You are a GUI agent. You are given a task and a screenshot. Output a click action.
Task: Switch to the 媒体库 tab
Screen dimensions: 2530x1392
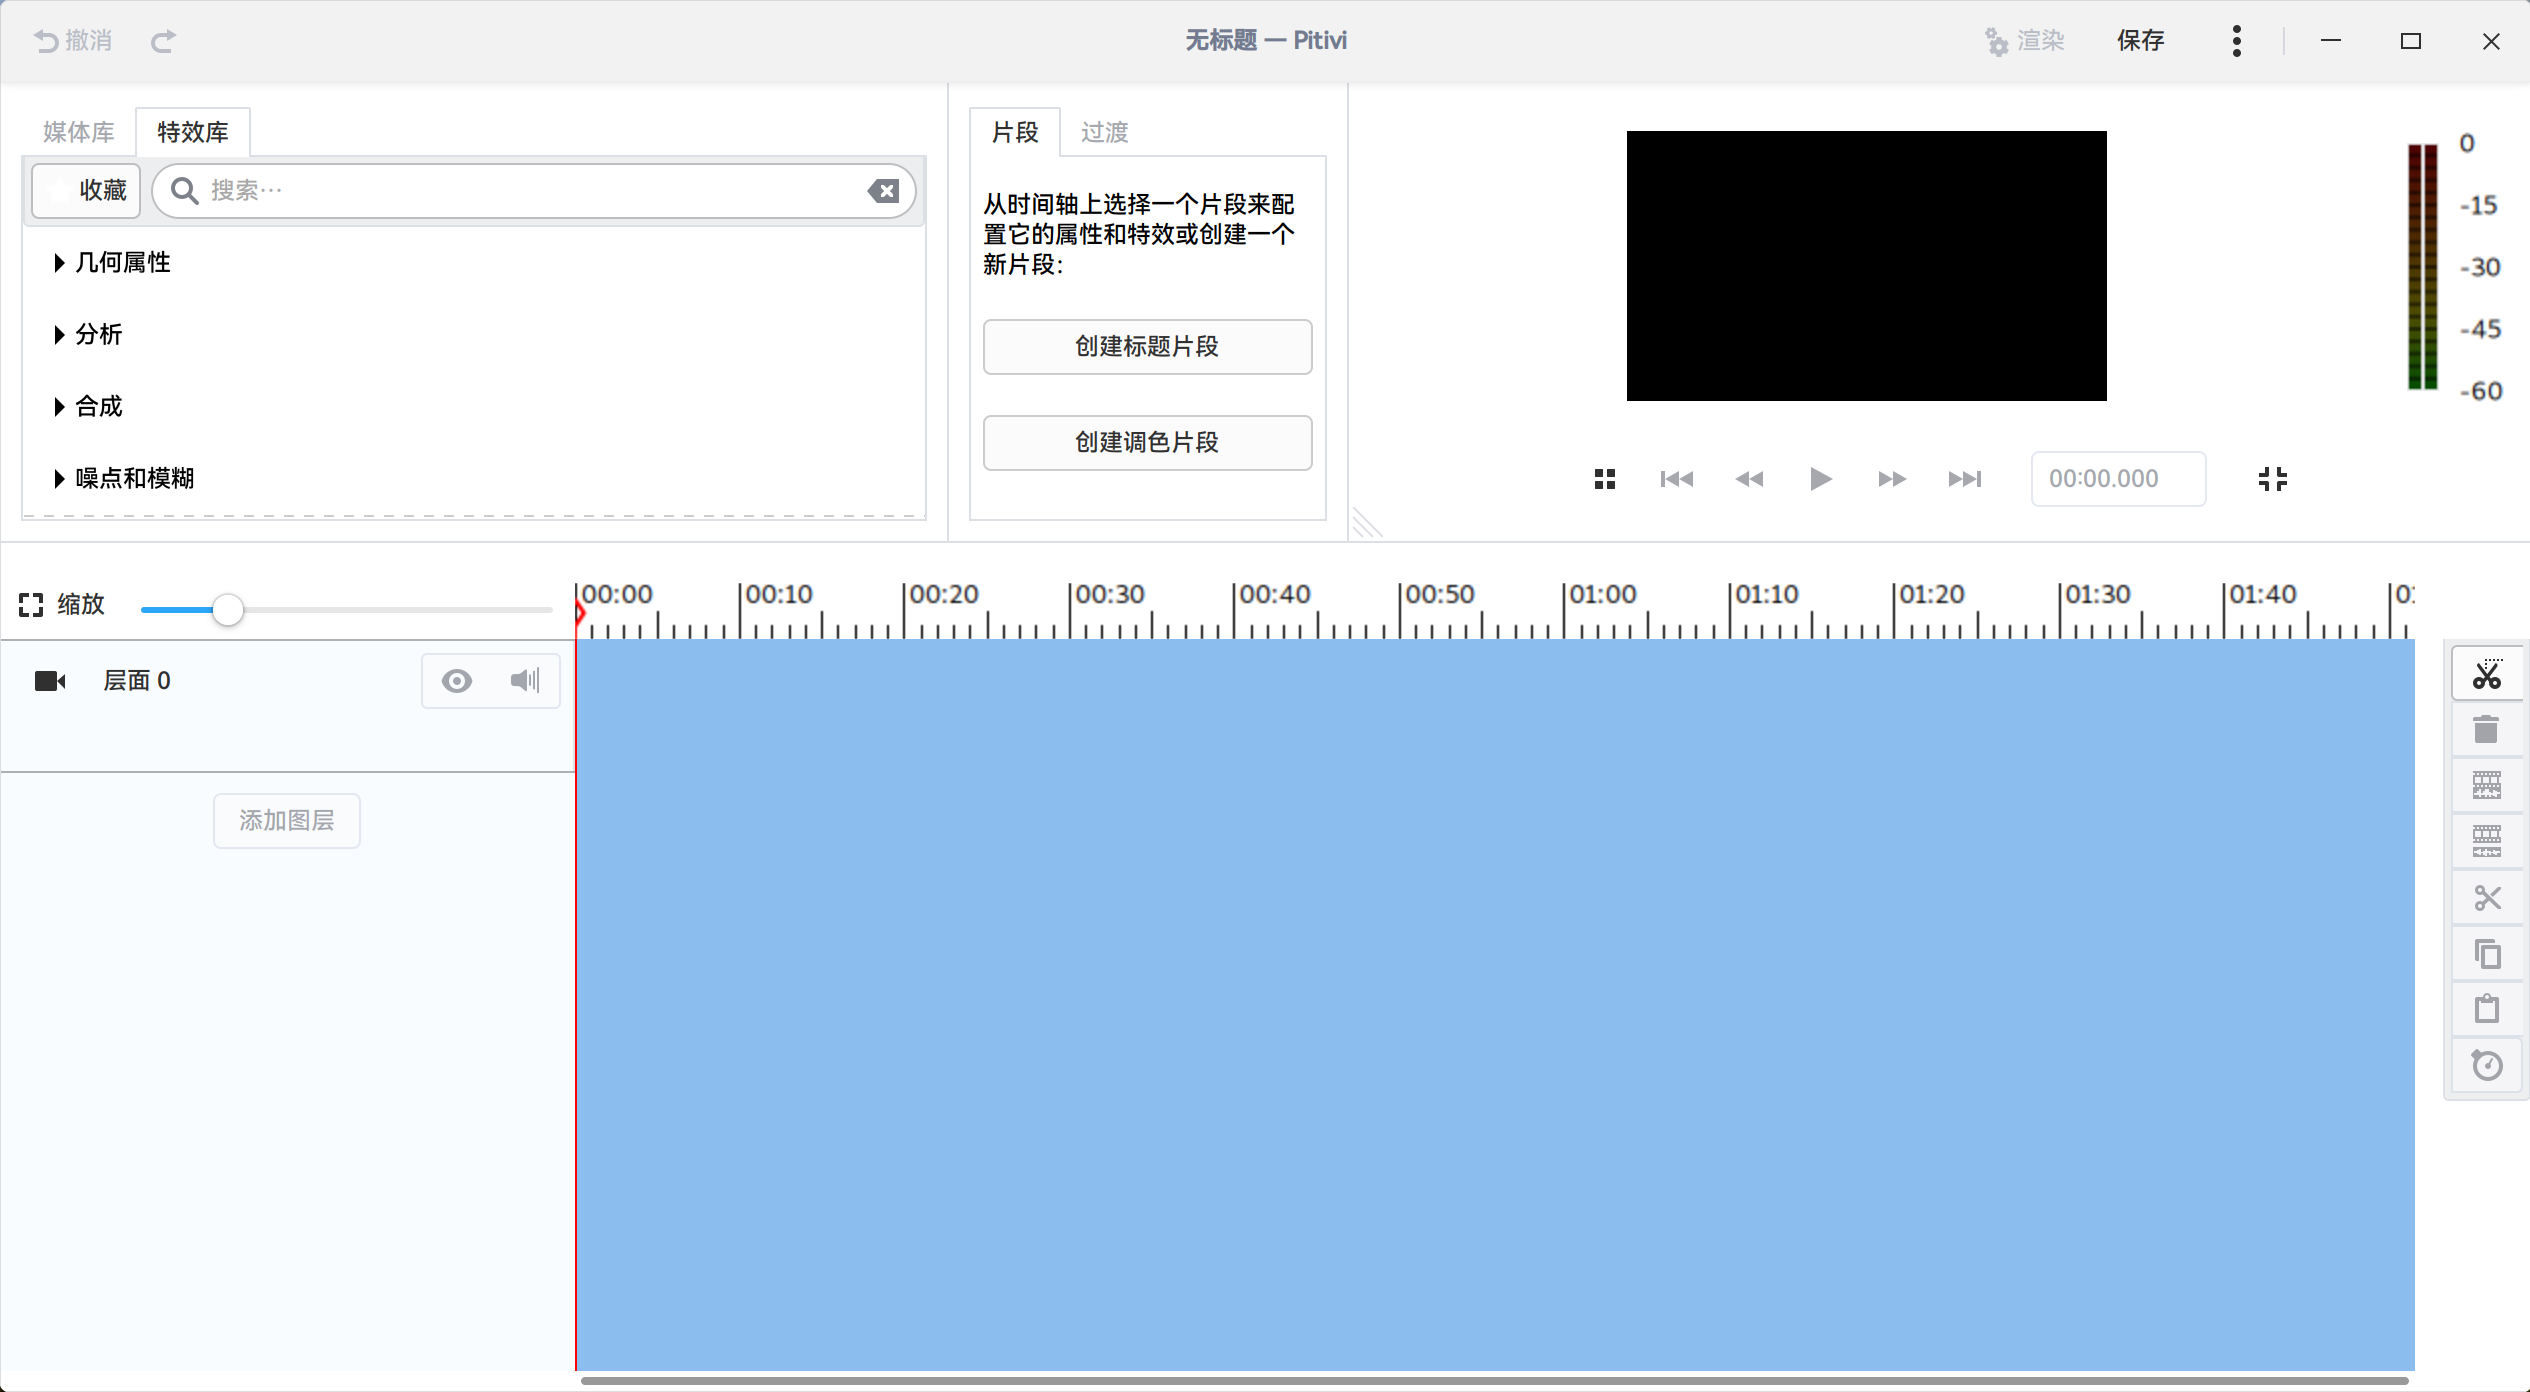tap(78, 131)
